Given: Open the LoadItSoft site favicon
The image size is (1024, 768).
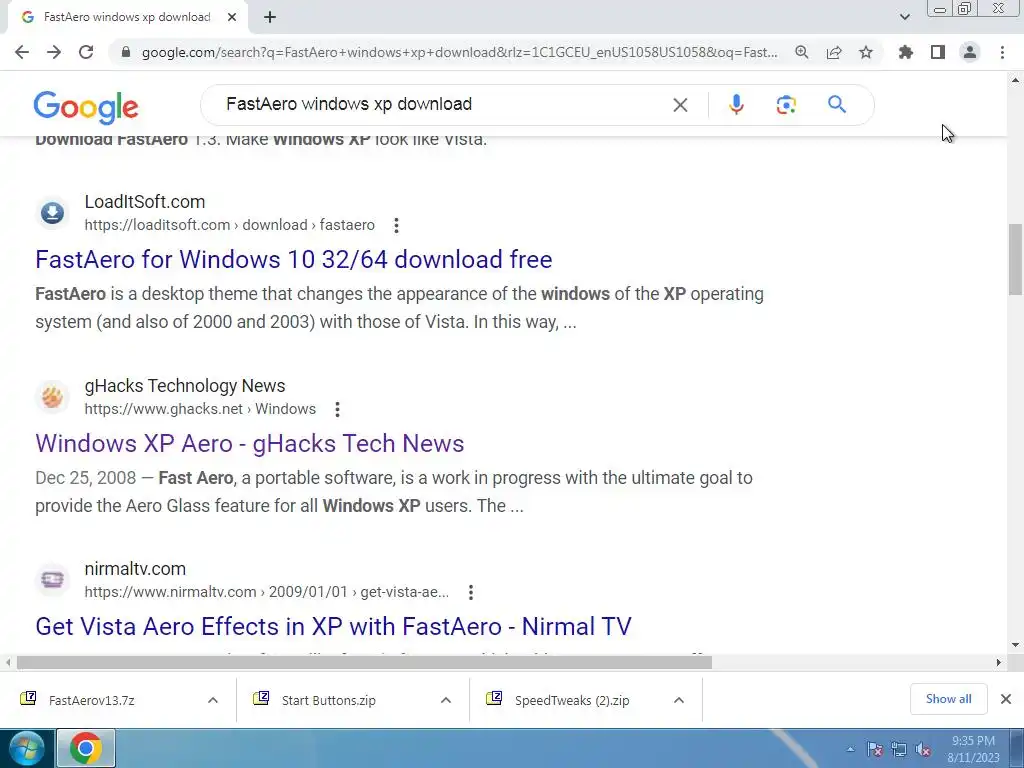Looking at the screenshot, I should click(52, 213).
